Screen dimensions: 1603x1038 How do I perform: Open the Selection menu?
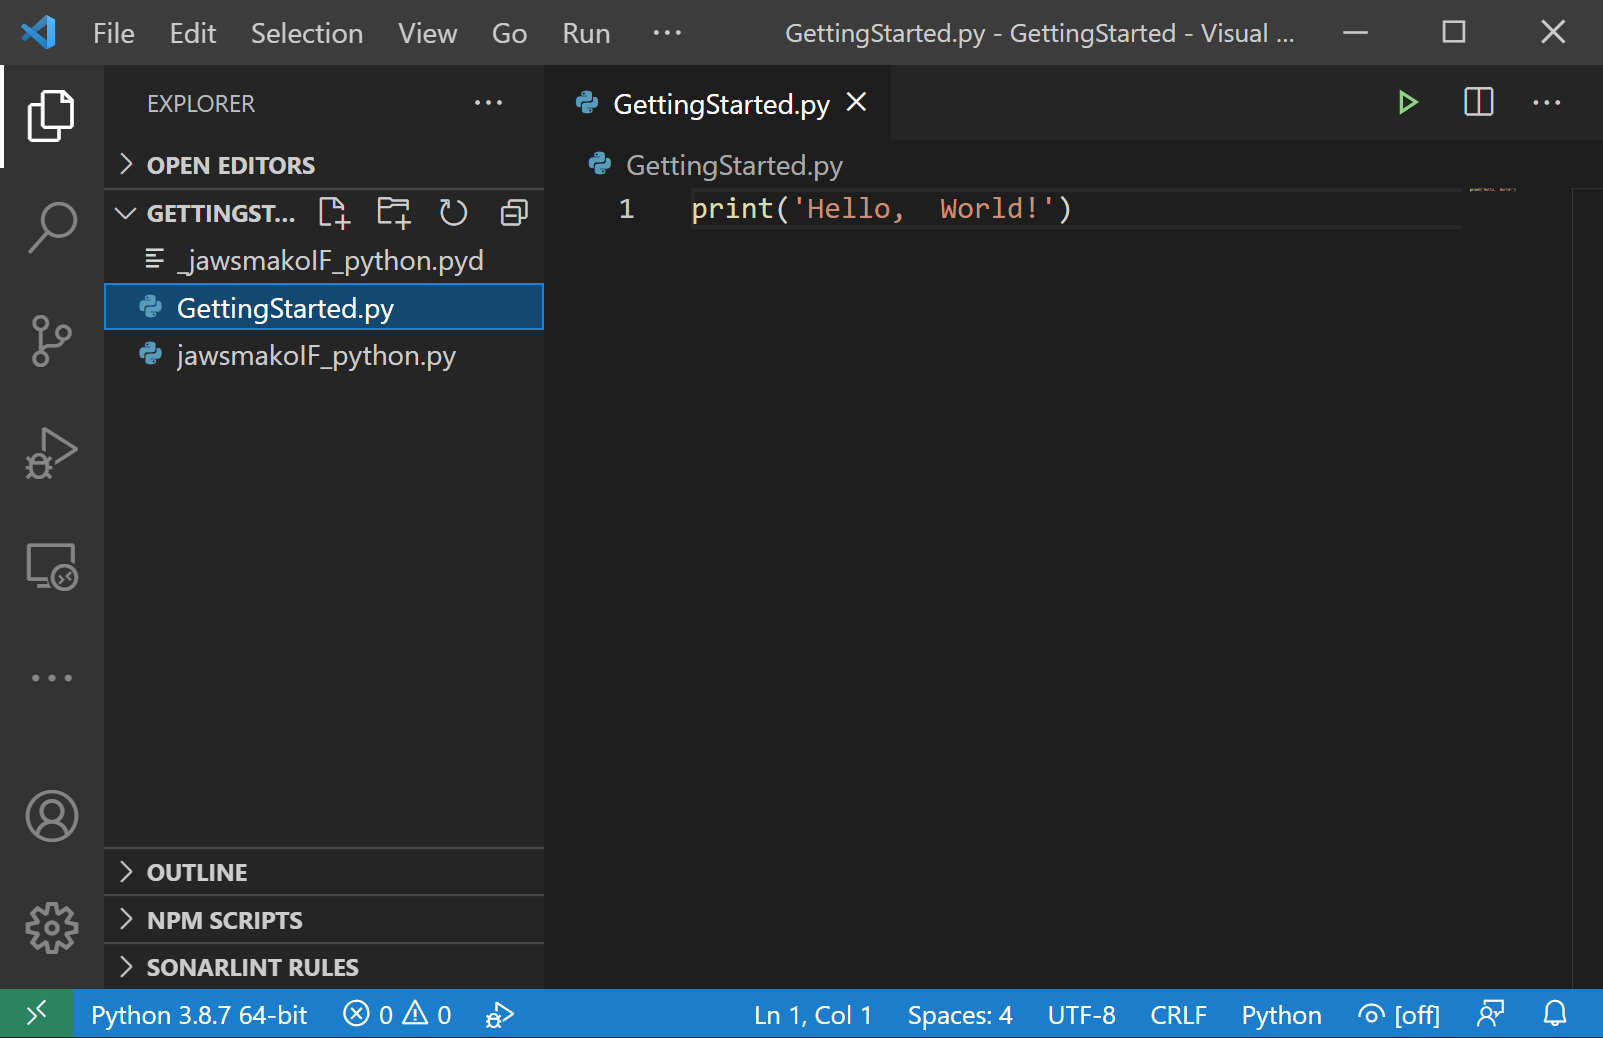point(306,33)
